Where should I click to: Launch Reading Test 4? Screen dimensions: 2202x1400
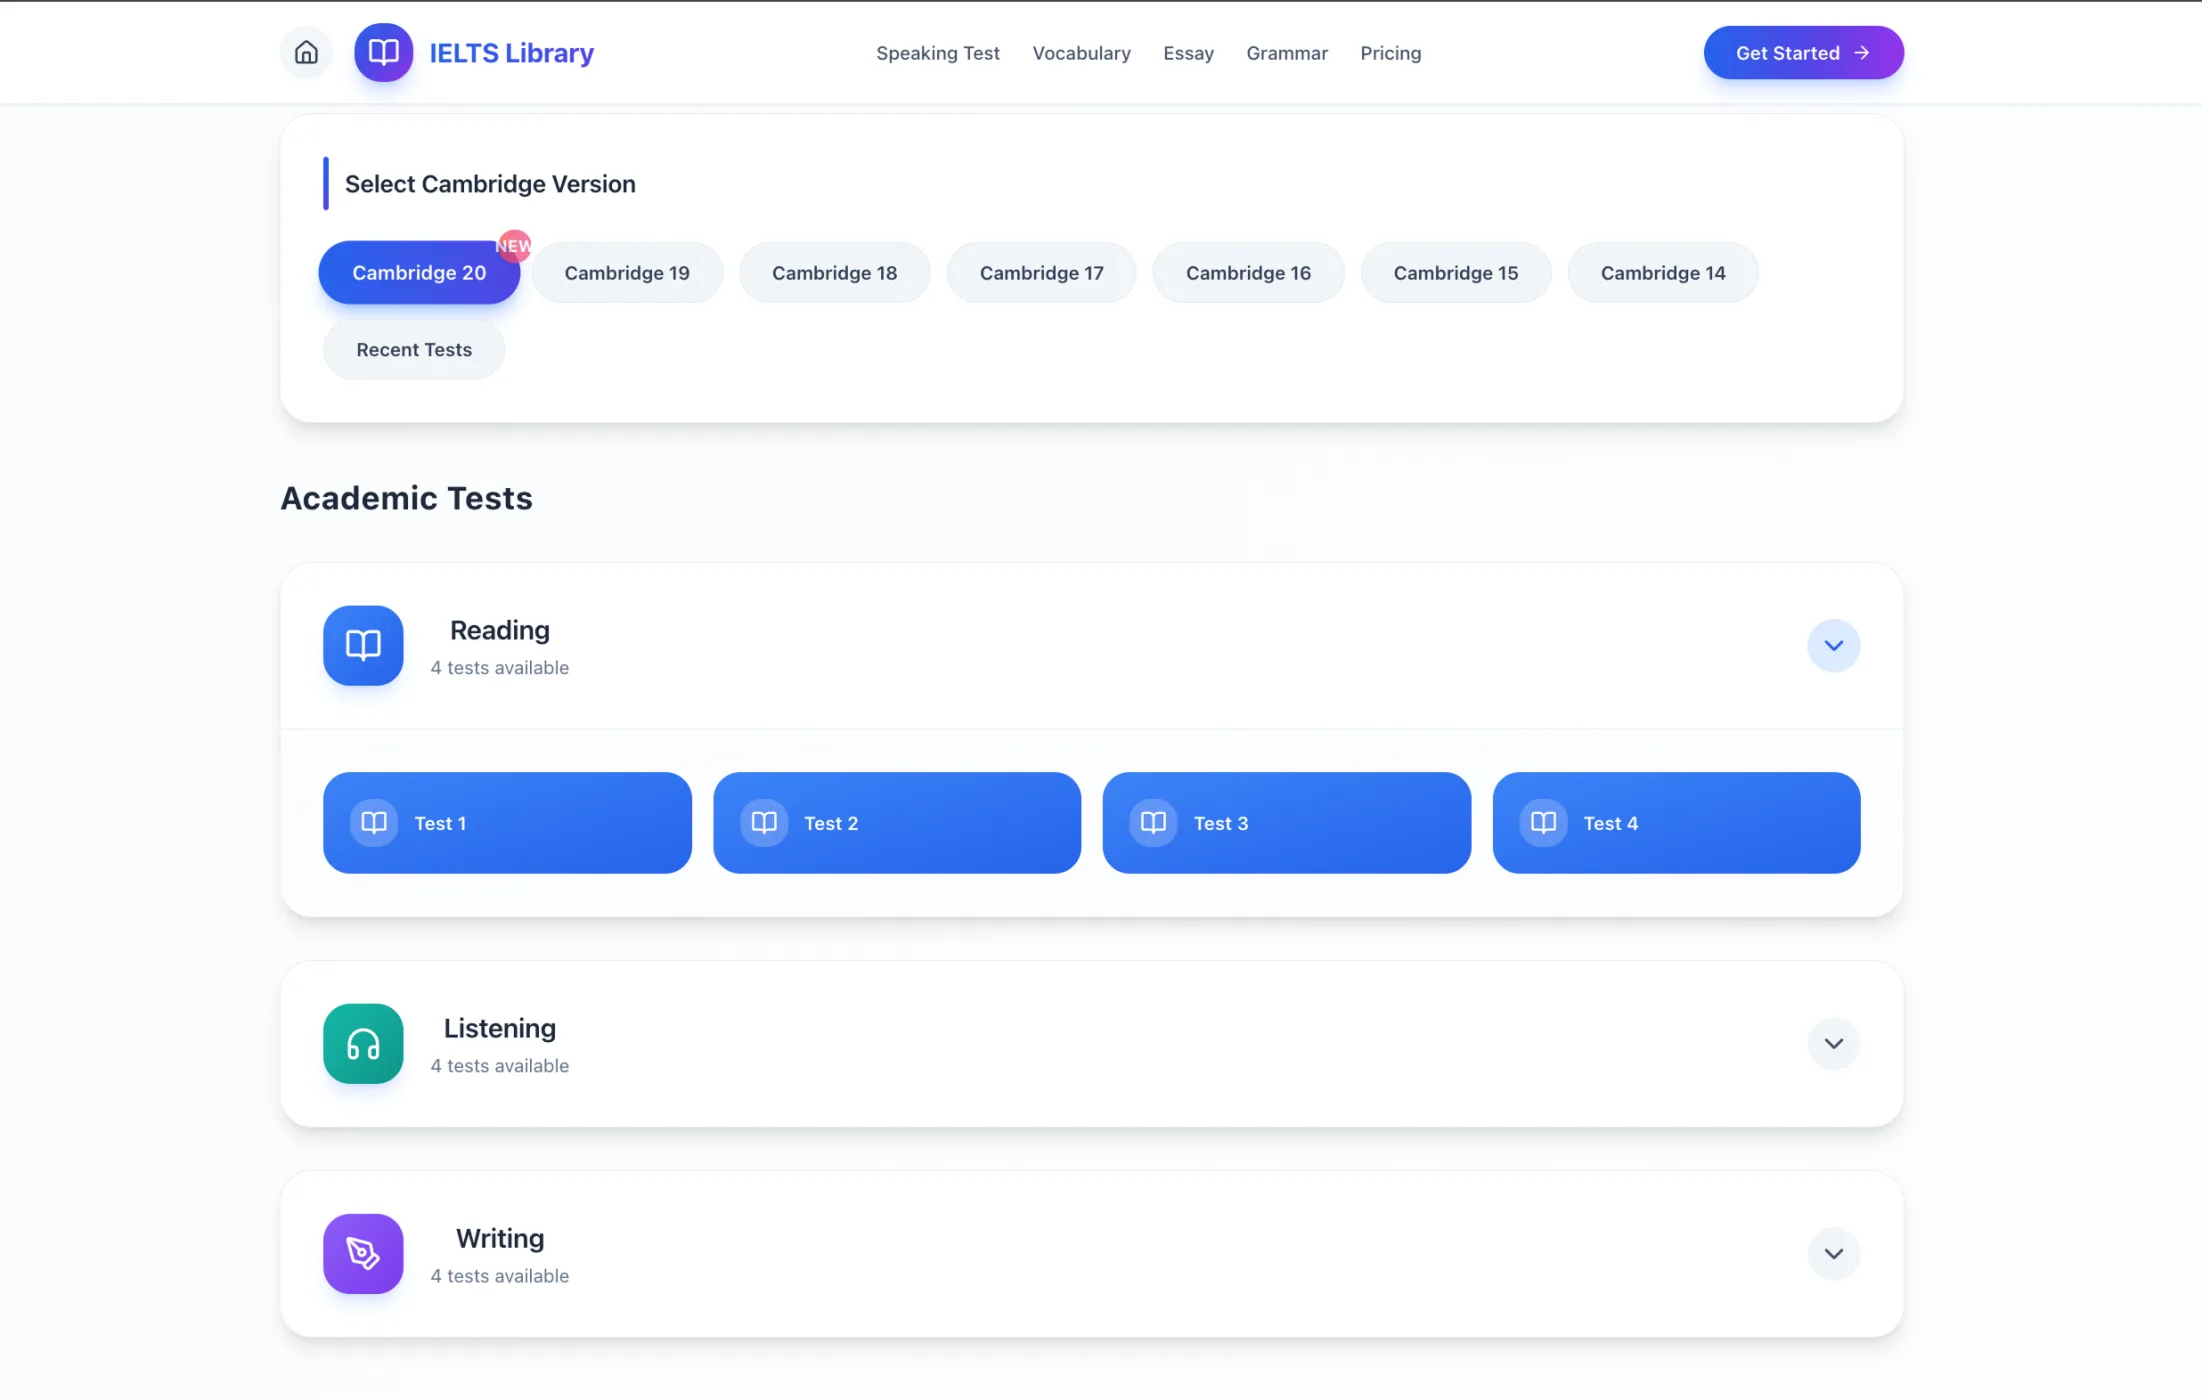point(1676,822)
